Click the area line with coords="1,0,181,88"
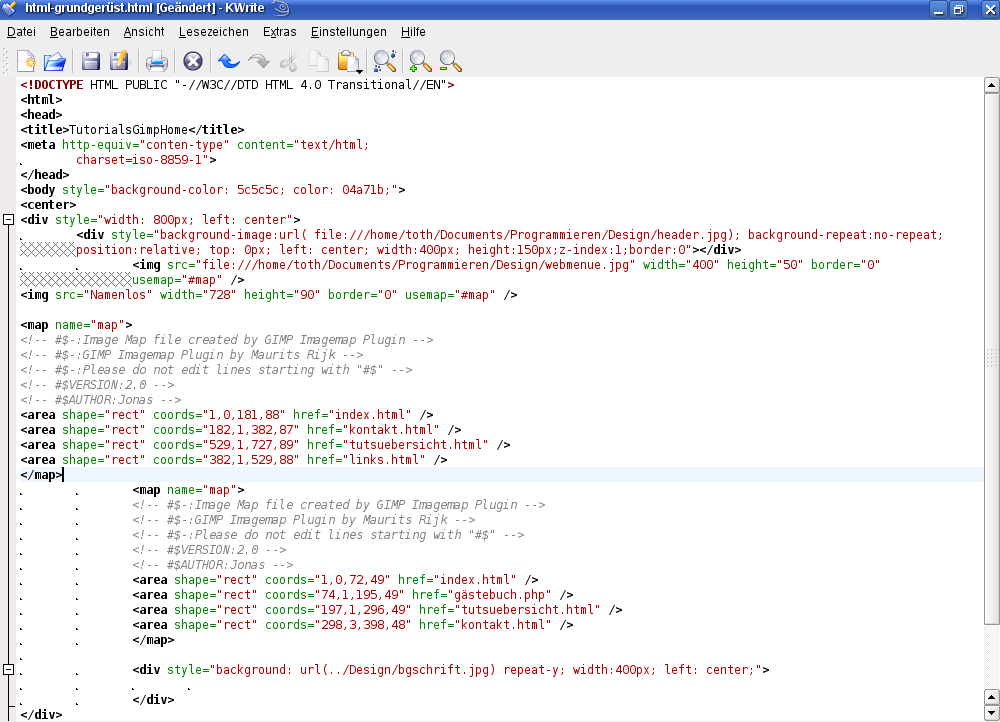The width and height of the screenshot is (1000, 722). (227, 415)
